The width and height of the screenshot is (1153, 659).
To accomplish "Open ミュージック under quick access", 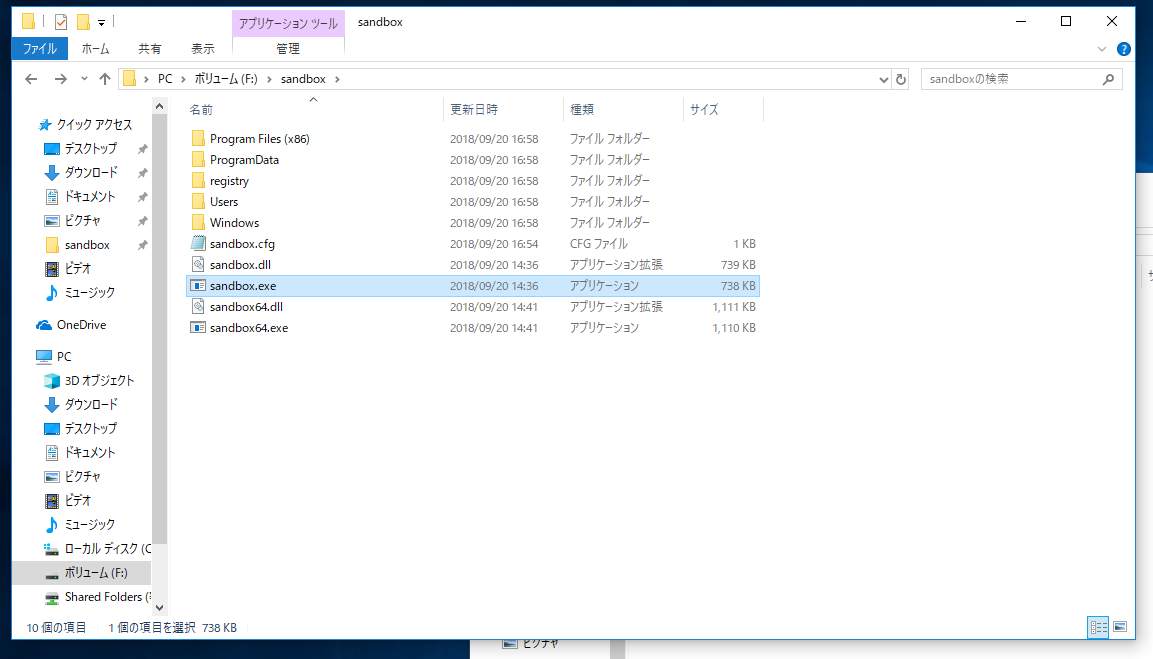I will pos(90,293).
